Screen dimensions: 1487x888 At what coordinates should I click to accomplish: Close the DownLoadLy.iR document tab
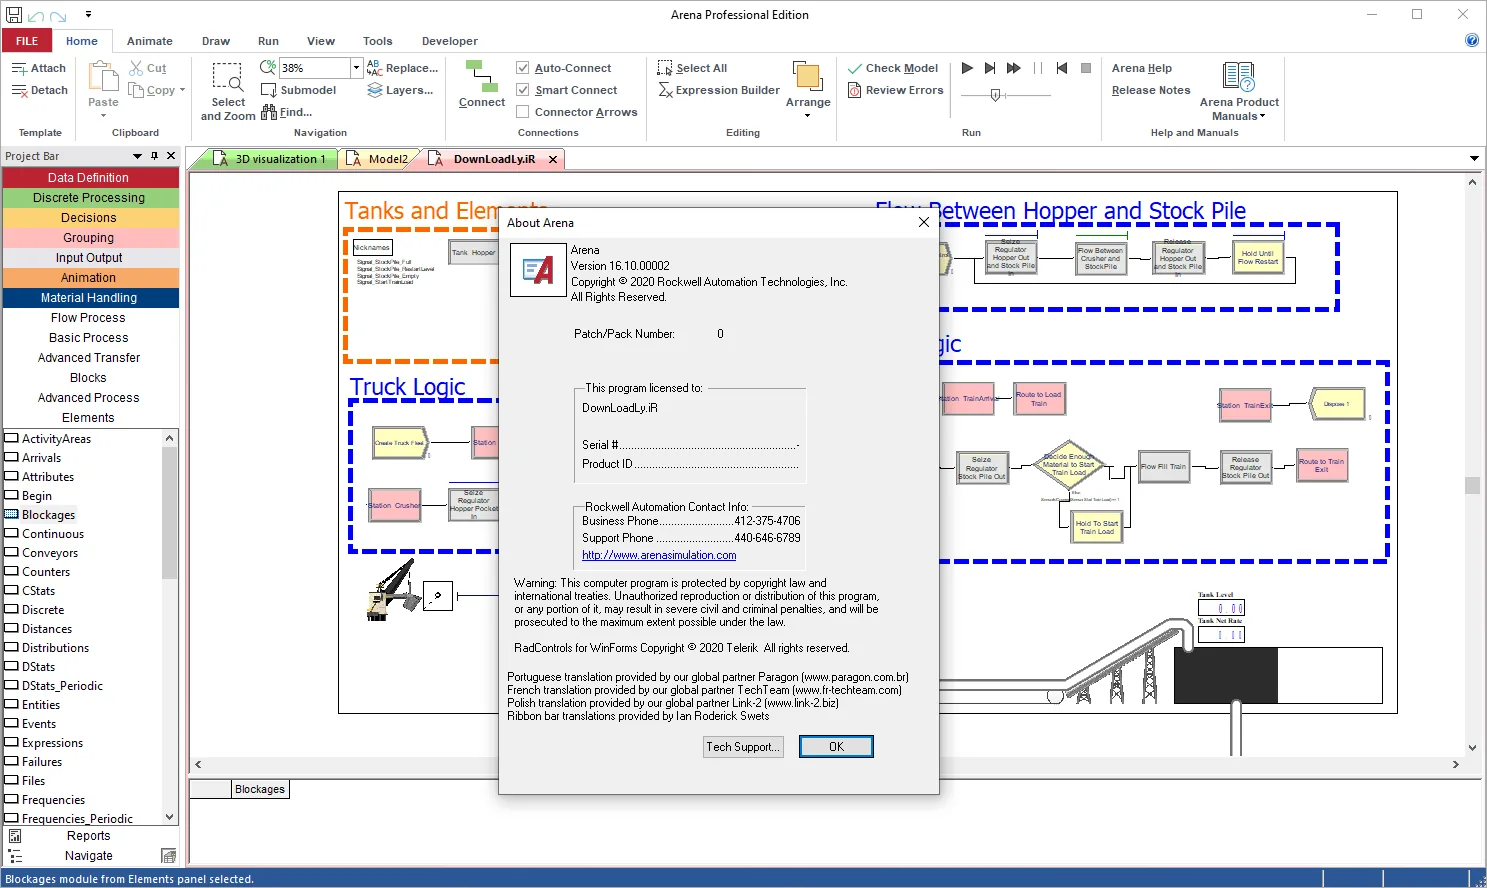552,159
